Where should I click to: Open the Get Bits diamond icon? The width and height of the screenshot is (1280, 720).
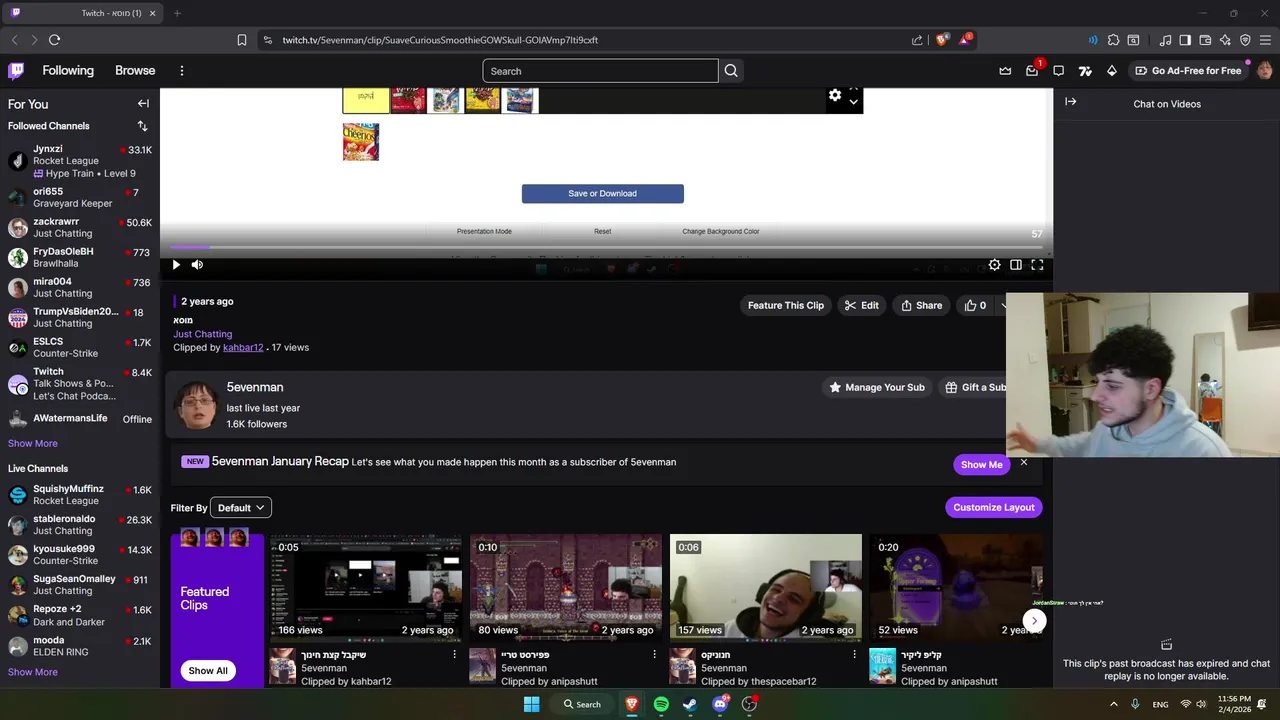(1111, 71)
